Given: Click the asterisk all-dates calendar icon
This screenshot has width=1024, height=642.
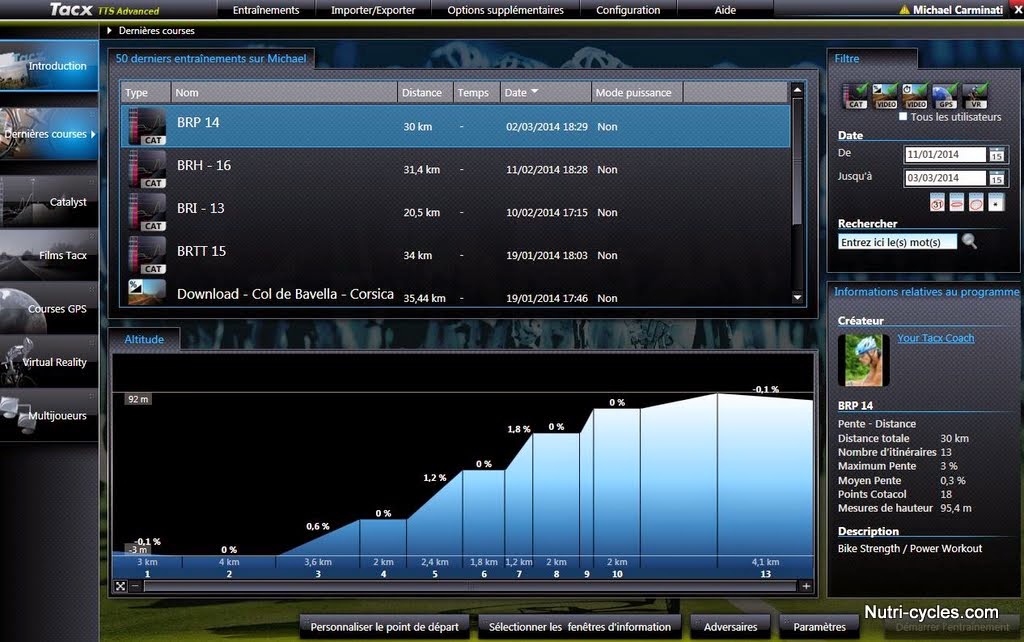Looking at the screenshot, I should [996, 202].
